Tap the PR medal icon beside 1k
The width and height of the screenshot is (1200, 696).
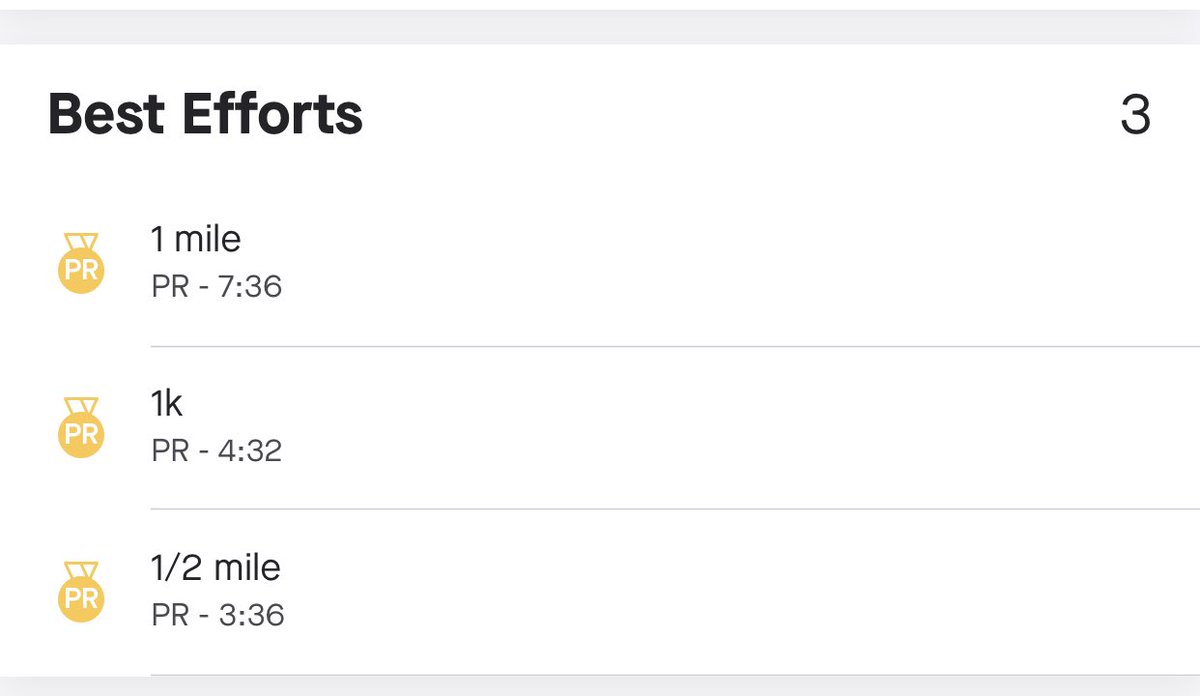tap(81, 427)
